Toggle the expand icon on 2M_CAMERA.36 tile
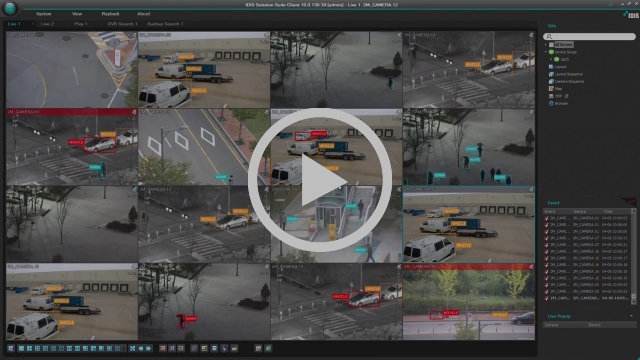Image resolution: width=640 pixels, height=360 pixels. pos(531,267)
